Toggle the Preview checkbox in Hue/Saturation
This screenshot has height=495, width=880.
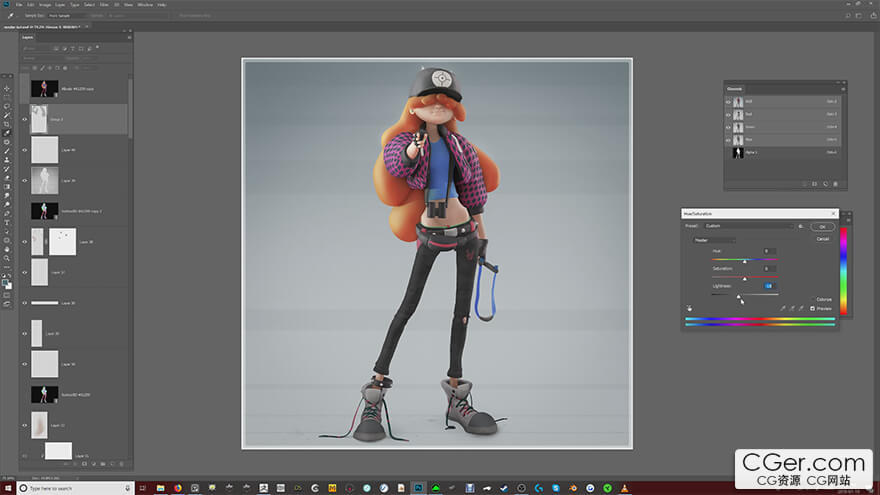[814, 308]
